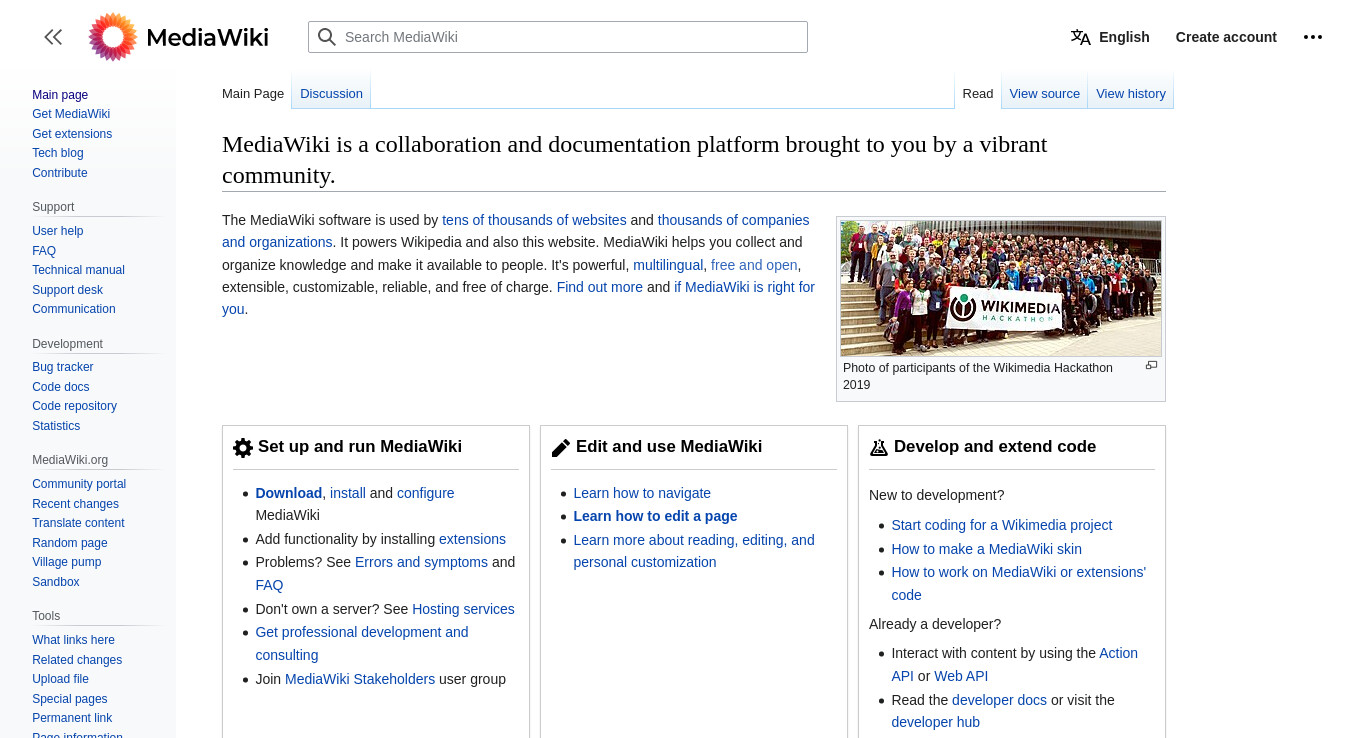Click the MediaWiki sunflower logo
Screen dimensions: 1366x738
pos(113,37)
